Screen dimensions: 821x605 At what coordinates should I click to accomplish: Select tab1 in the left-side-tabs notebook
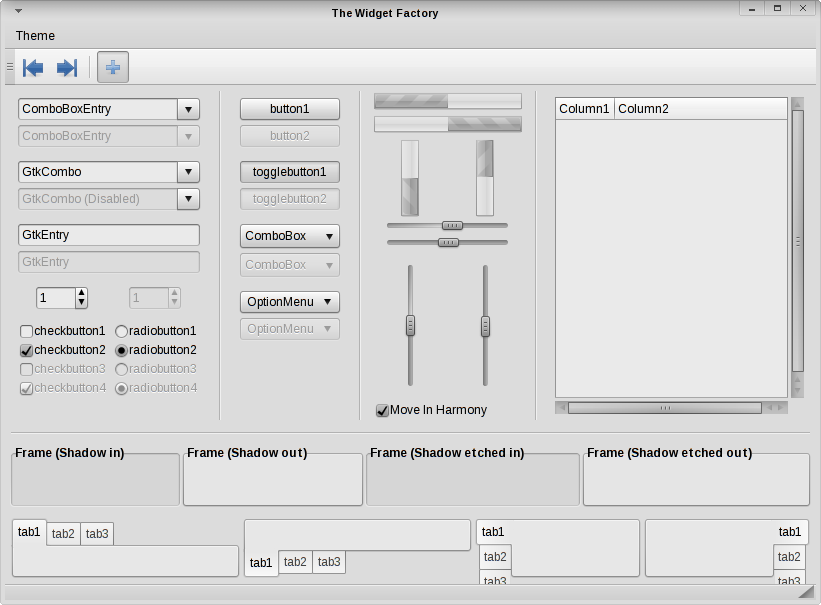click(493, 532)
